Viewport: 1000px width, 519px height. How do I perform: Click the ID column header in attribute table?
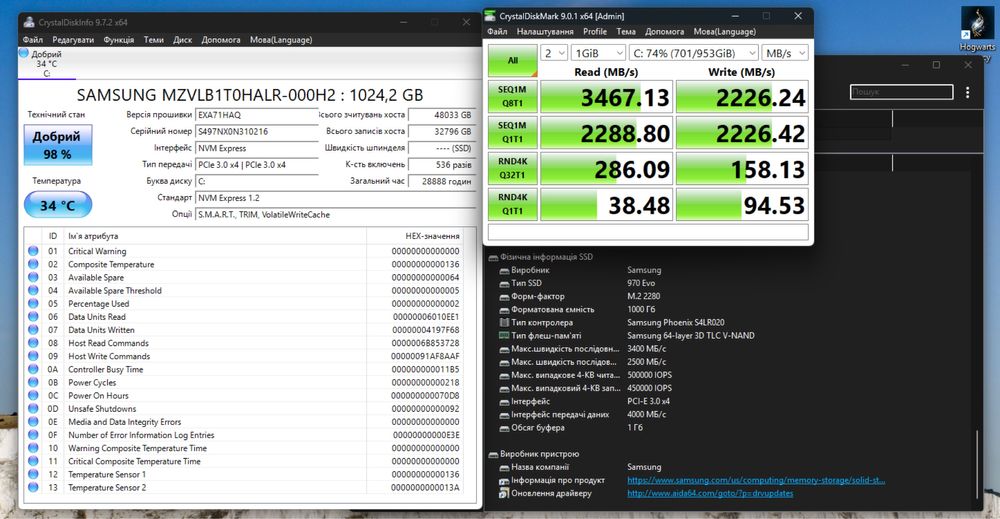click(53, 236)
